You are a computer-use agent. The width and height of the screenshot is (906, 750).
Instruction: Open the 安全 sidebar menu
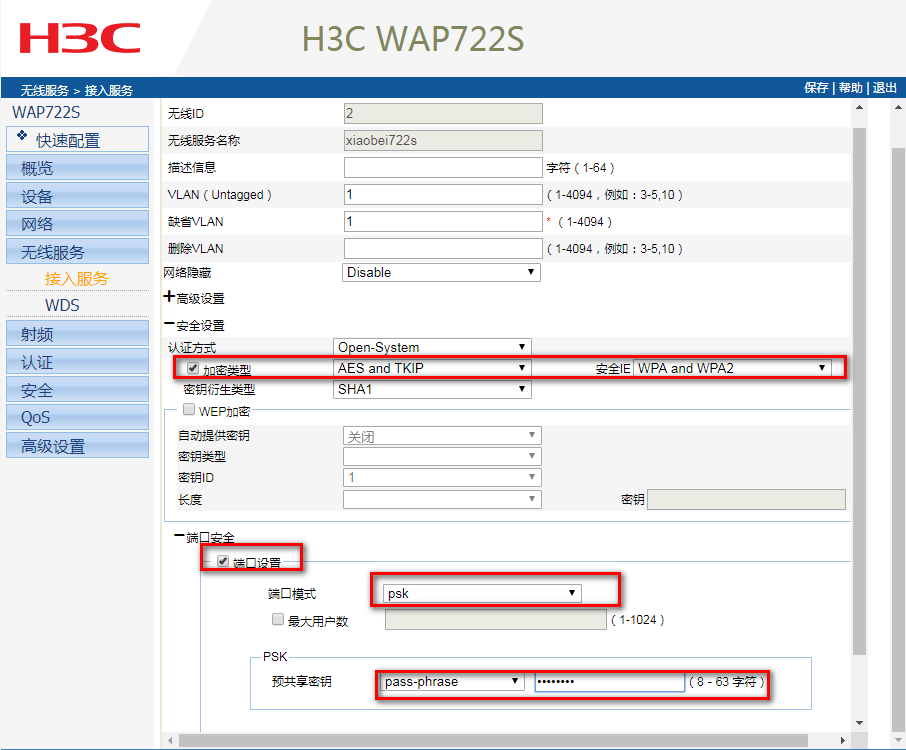pyautogui.click(x=77, y=389)
